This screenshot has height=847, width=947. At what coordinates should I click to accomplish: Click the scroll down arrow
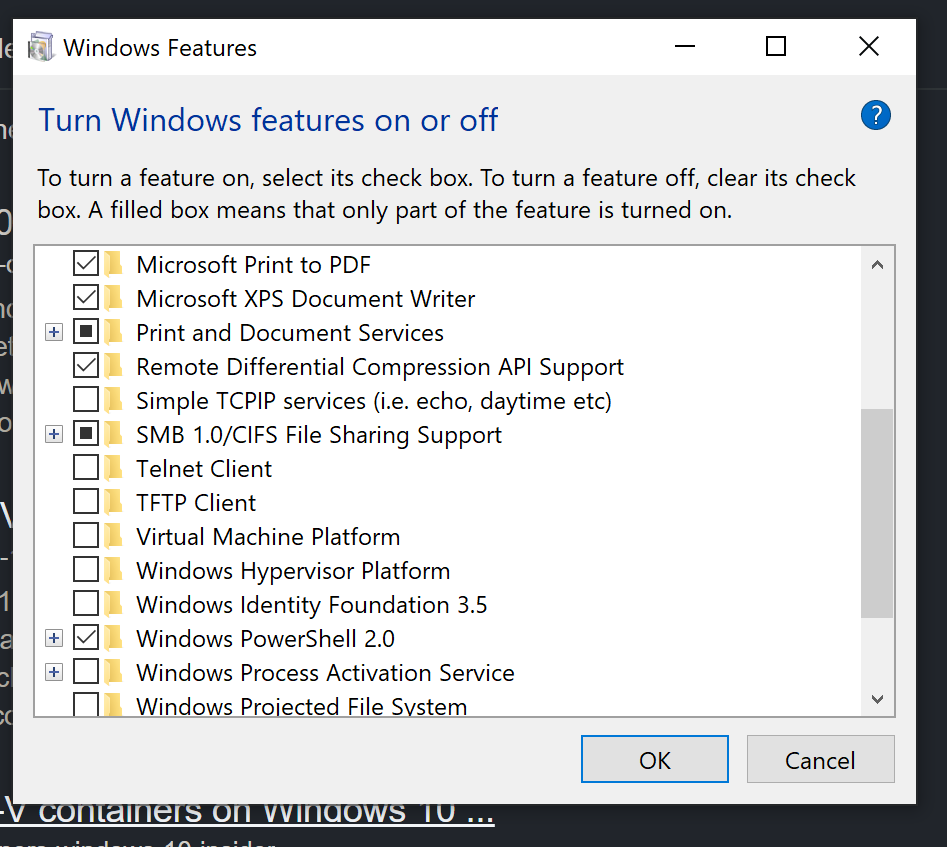pyautogui.click(x=877, y=699)
